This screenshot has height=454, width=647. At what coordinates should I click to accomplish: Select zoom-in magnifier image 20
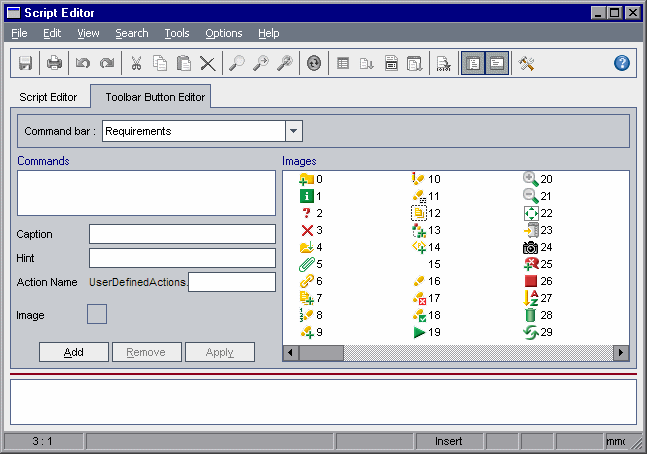point(531,179)
